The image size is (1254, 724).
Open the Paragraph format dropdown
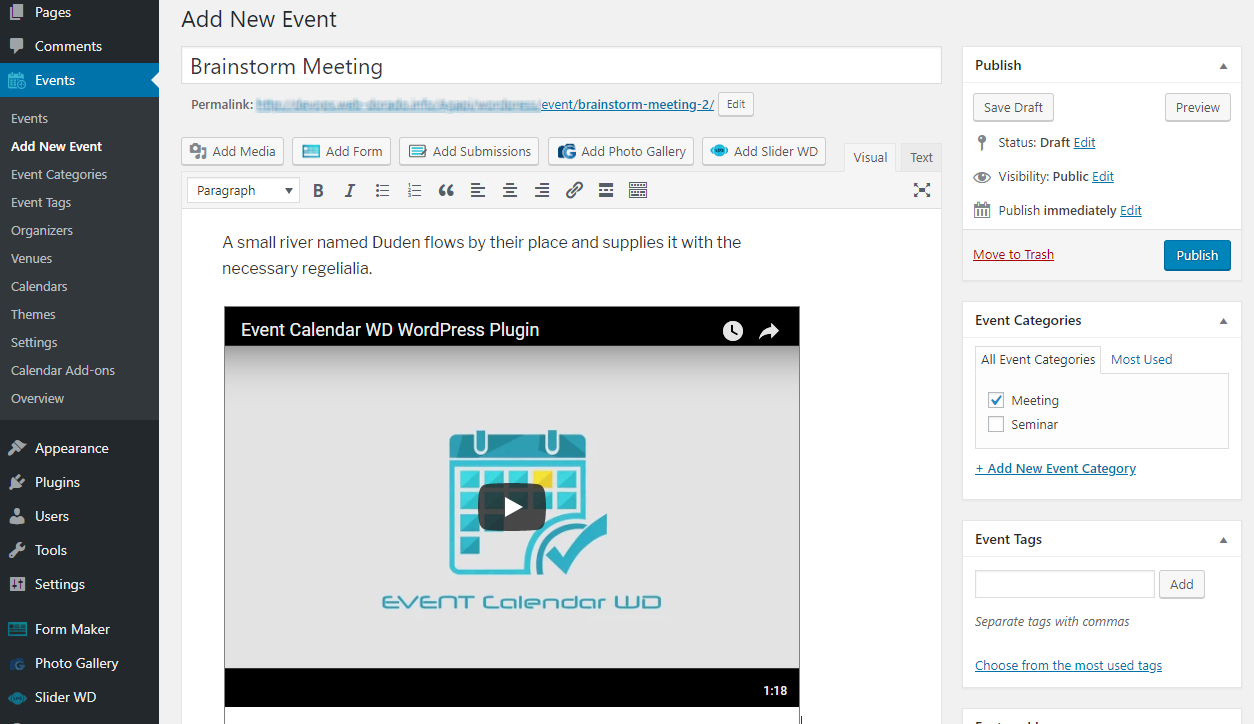pyautogui.click(x=243, y=190)
